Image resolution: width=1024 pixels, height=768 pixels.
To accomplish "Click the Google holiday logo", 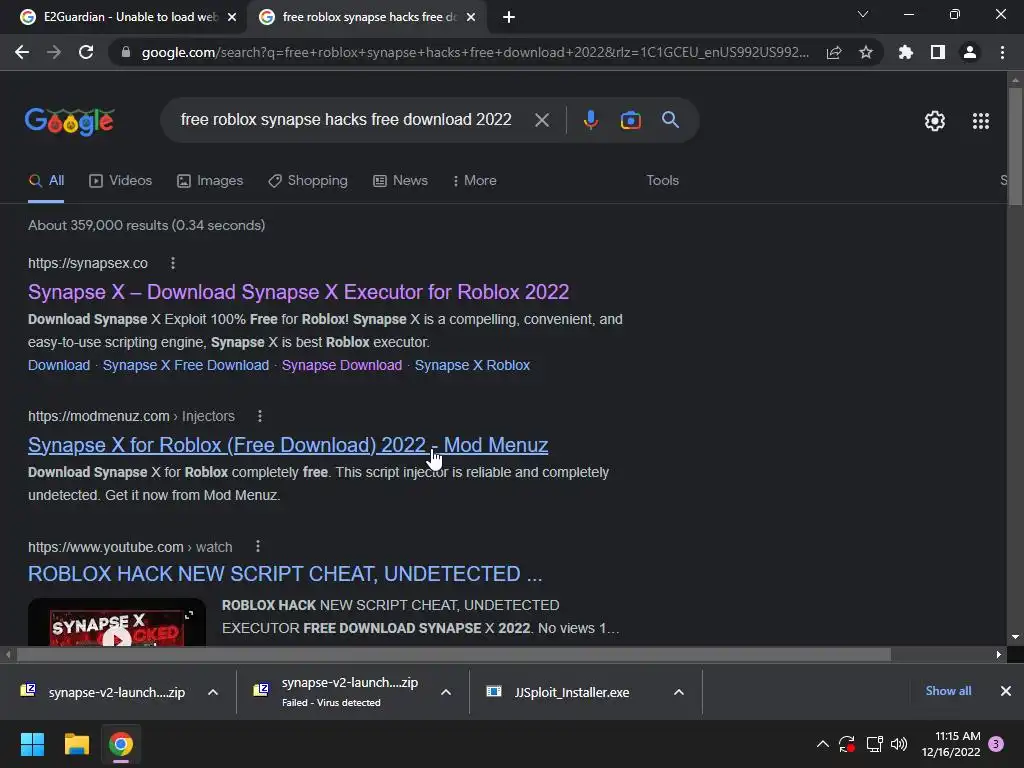I will pyautogui.click(x=70, y=121).
